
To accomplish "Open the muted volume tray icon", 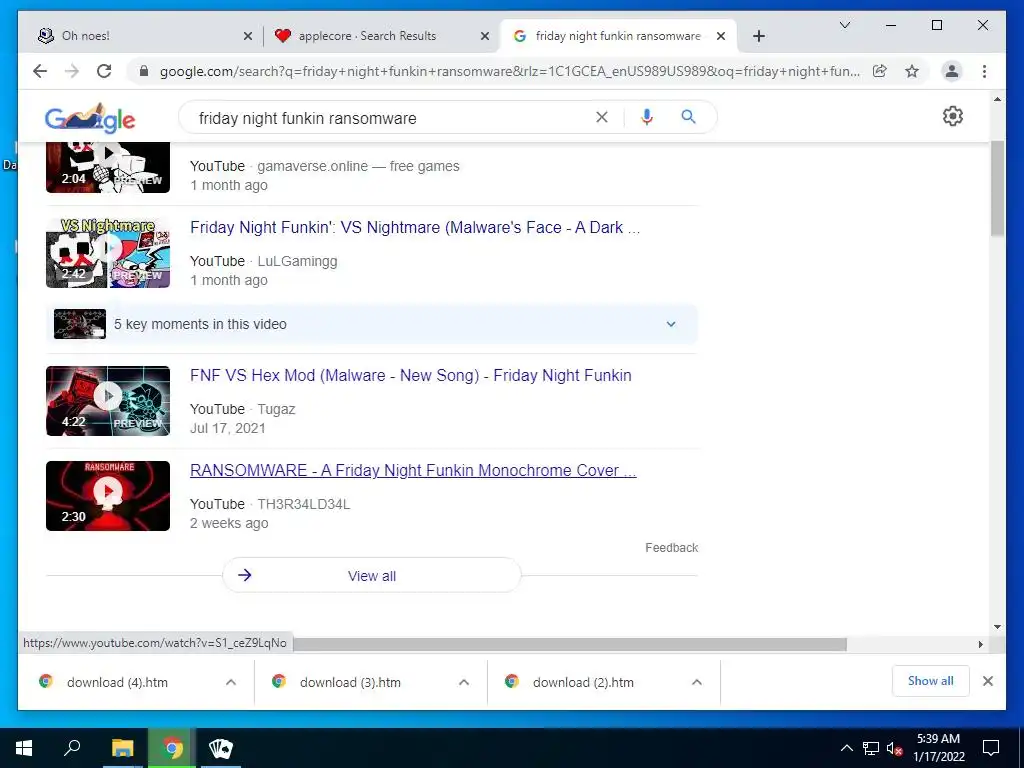I will click(x=894, y=748).
